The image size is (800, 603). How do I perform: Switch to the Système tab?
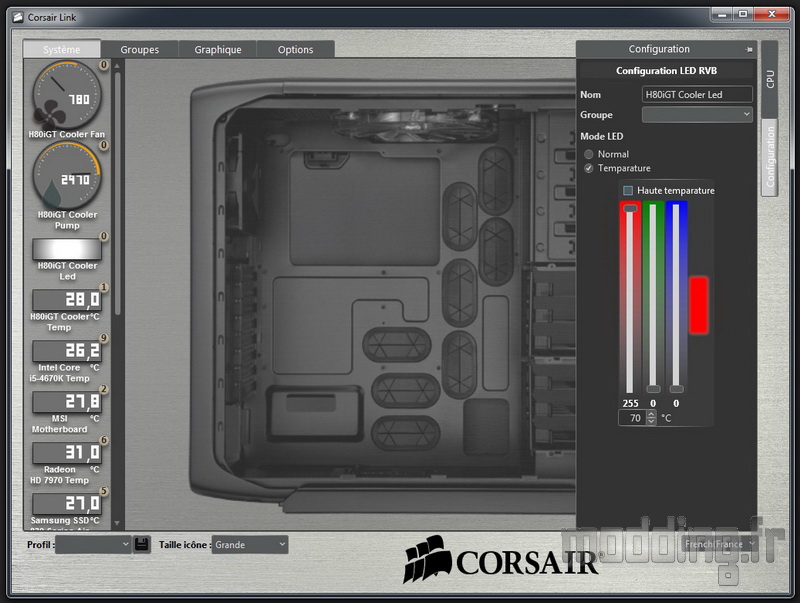[62, 49]
